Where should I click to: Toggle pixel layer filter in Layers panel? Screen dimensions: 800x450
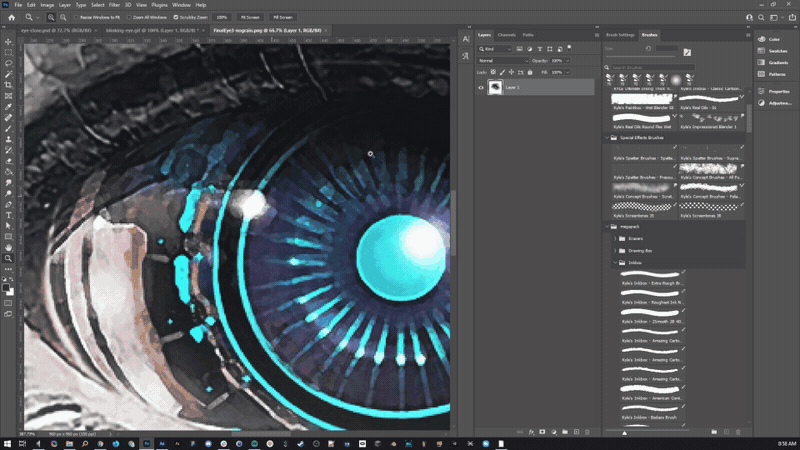(519, 49)
